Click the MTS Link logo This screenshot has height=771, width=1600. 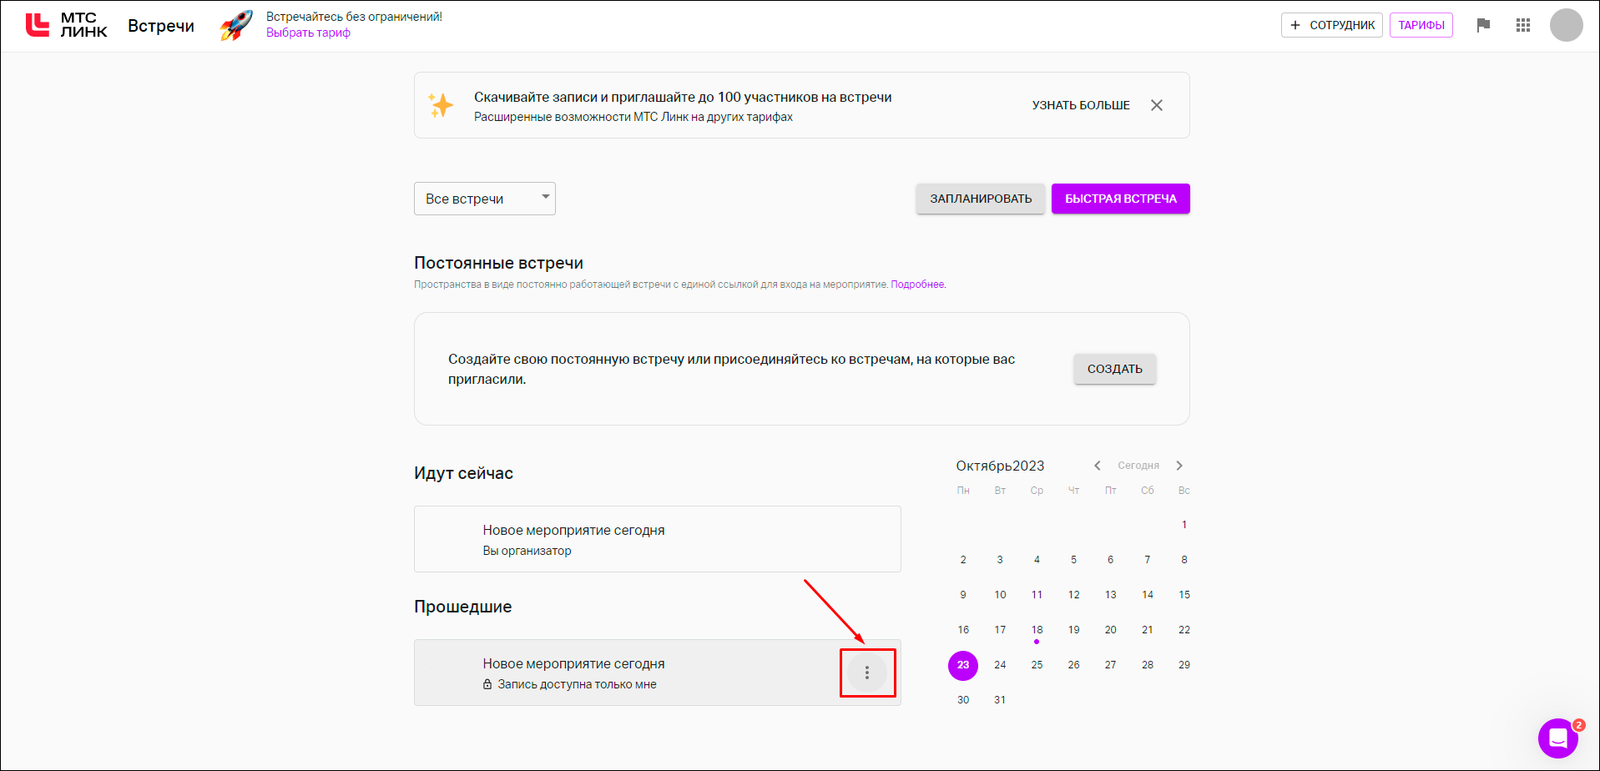click(x=66, y=25)
